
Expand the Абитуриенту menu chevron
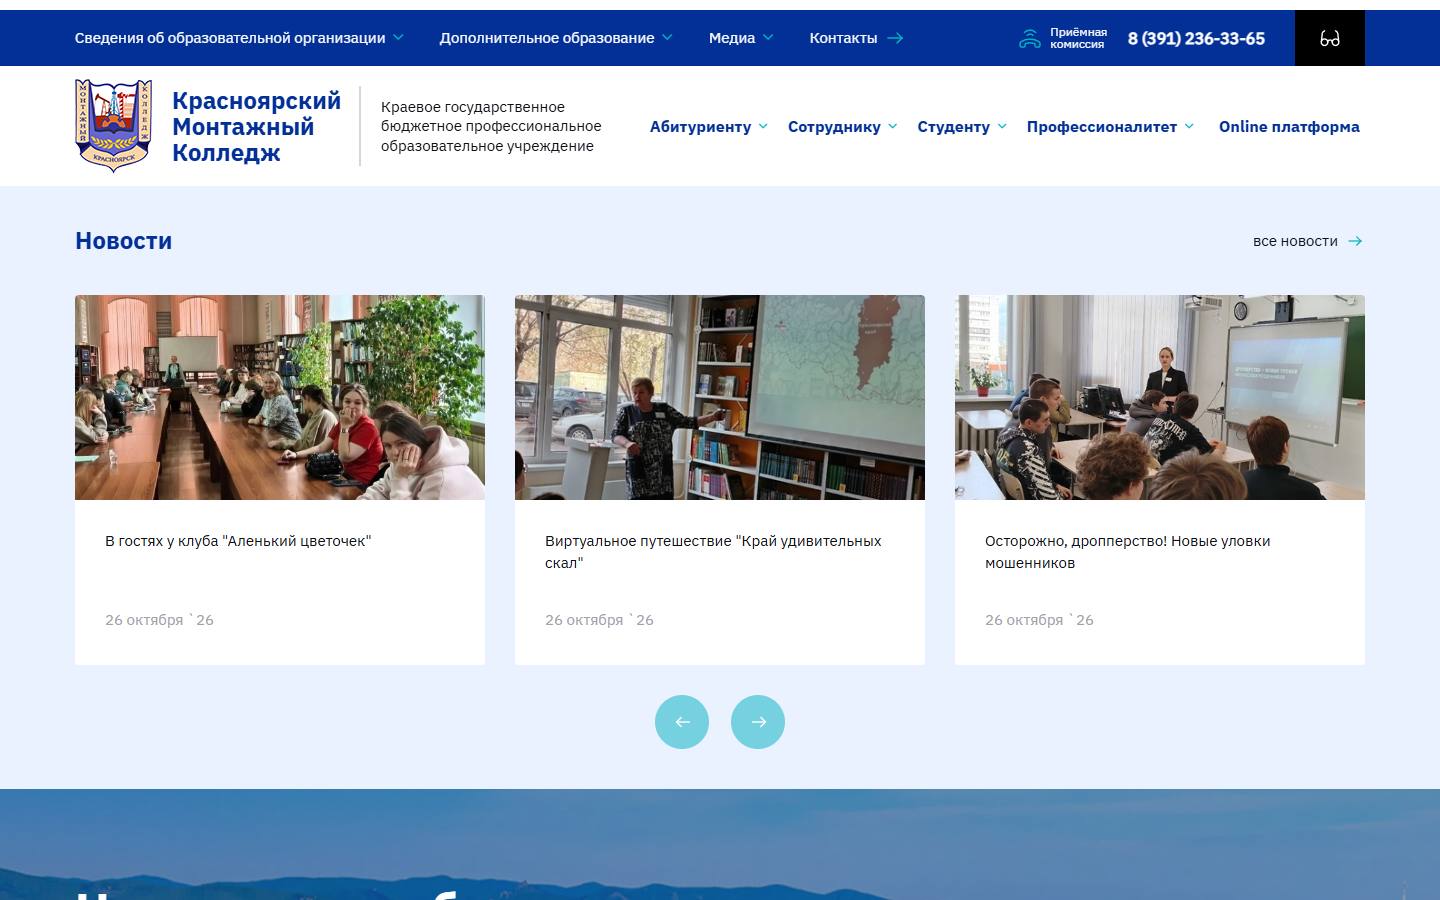(x=763, y=126)
